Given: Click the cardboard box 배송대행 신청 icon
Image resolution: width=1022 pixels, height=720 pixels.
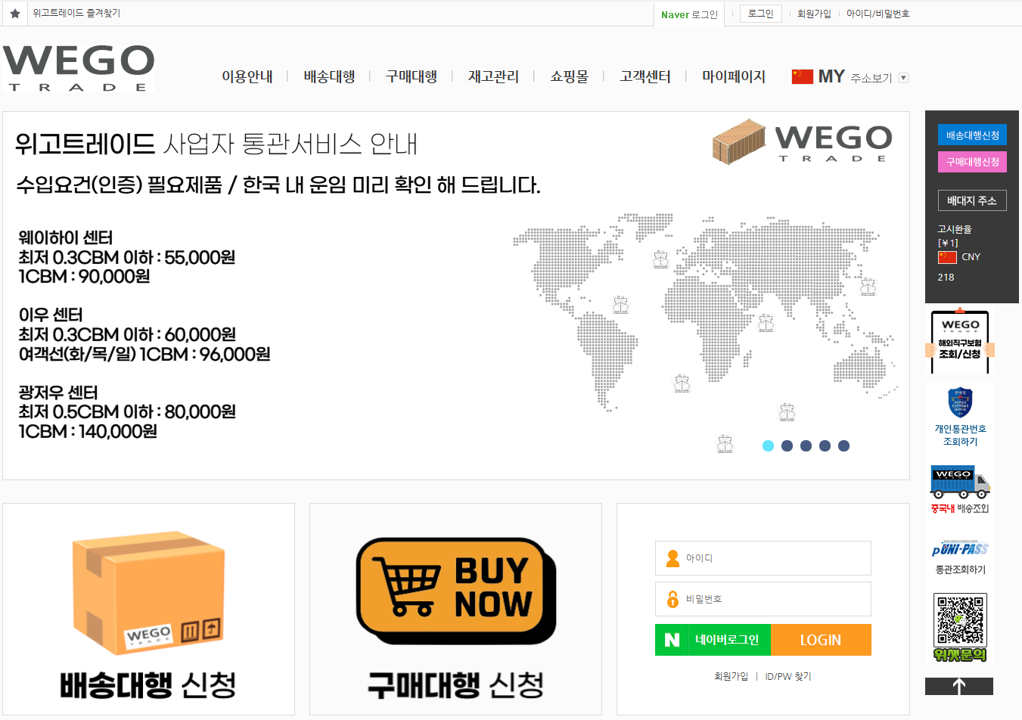Looking at the screenshot, I should point(149,593).
